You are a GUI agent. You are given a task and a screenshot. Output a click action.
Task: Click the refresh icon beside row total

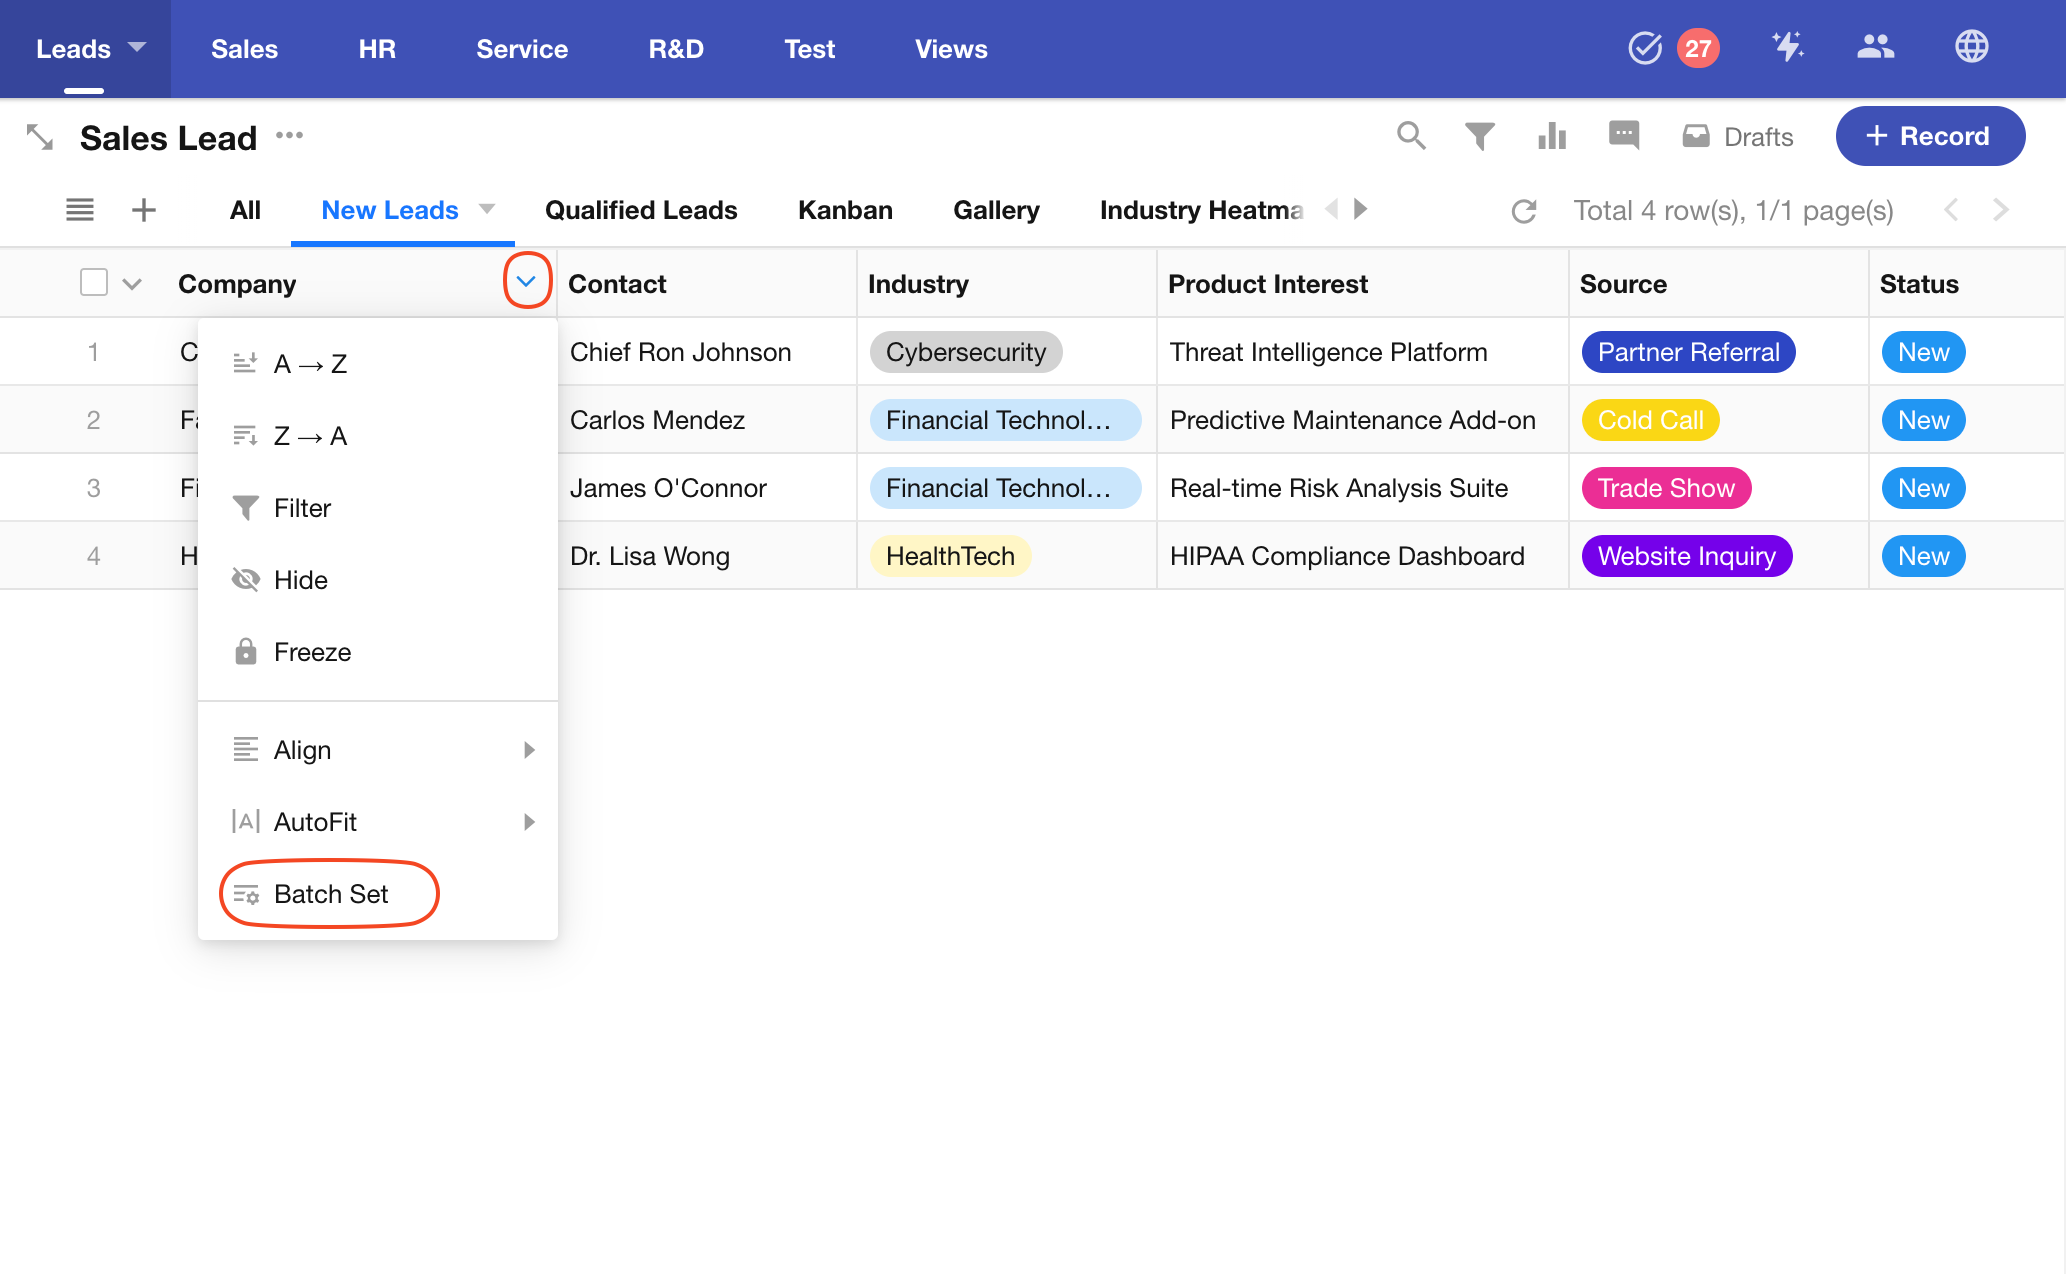[x=1524, y=211]
